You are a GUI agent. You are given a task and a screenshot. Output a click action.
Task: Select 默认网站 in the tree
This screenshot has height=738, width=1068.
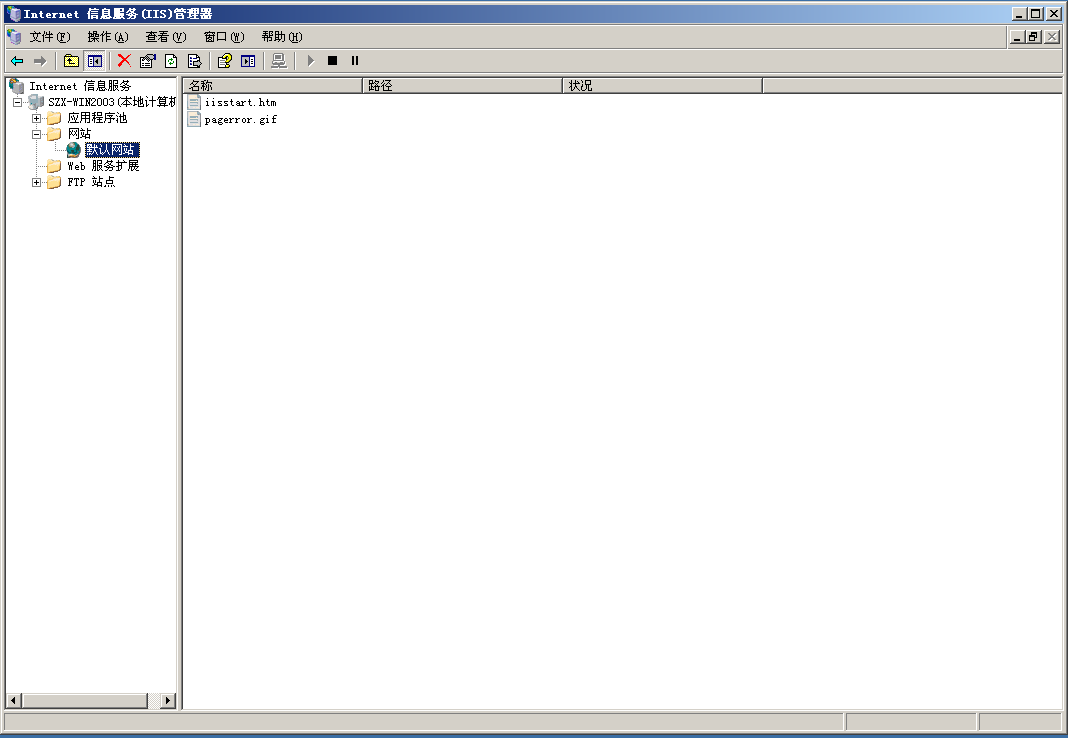pos(112,150)
